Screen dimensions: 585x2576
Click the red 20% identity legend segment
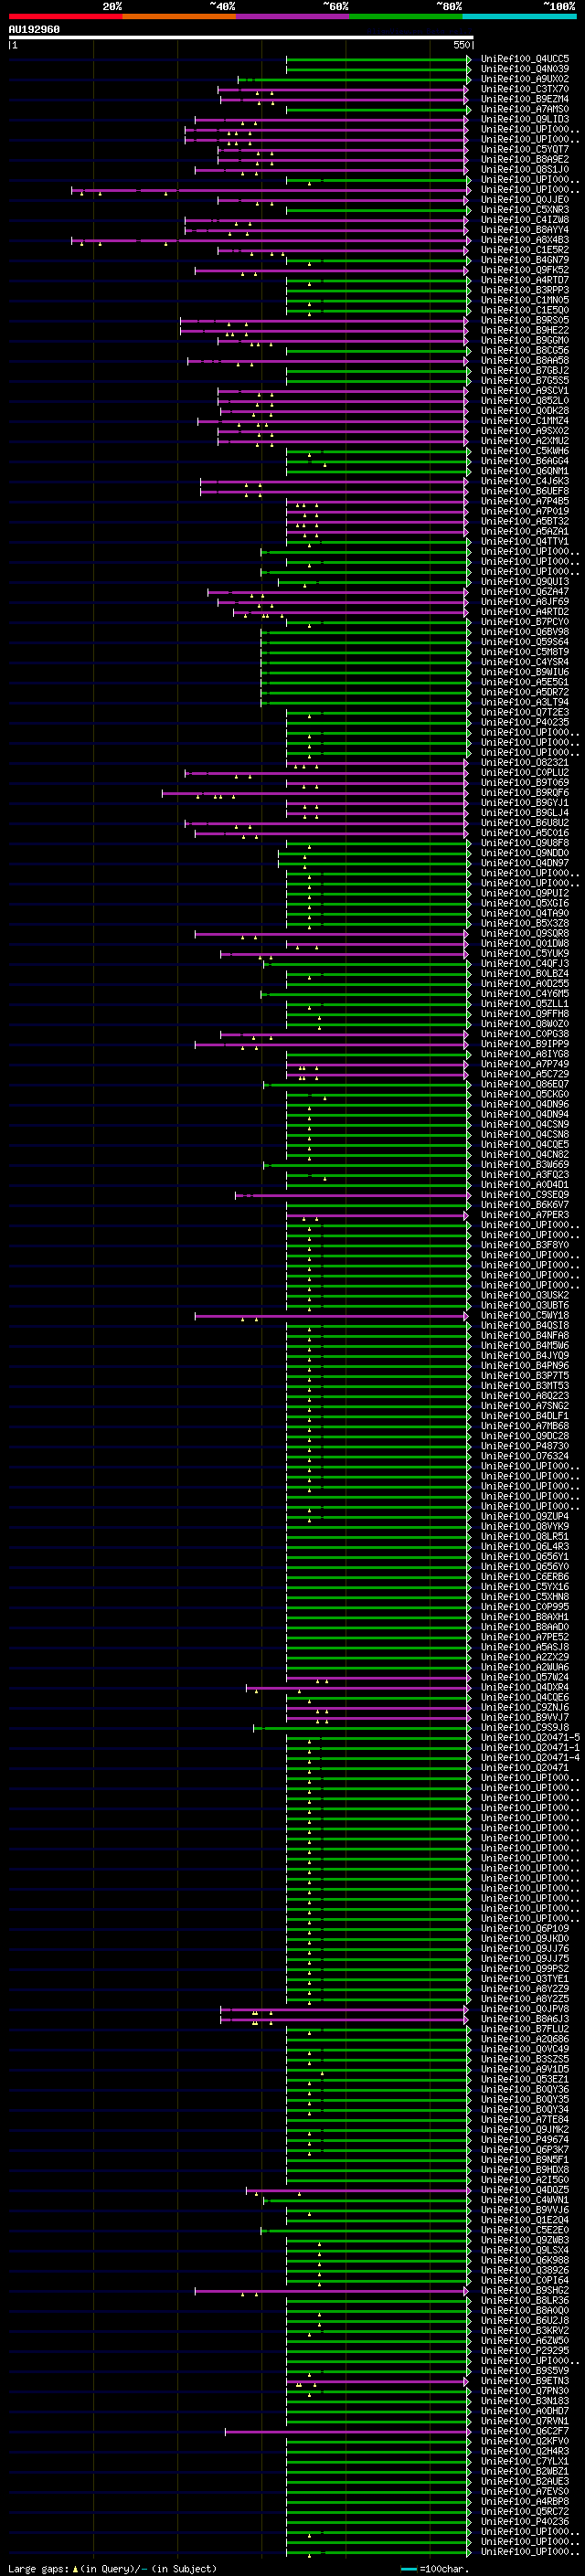coord(65,17)
